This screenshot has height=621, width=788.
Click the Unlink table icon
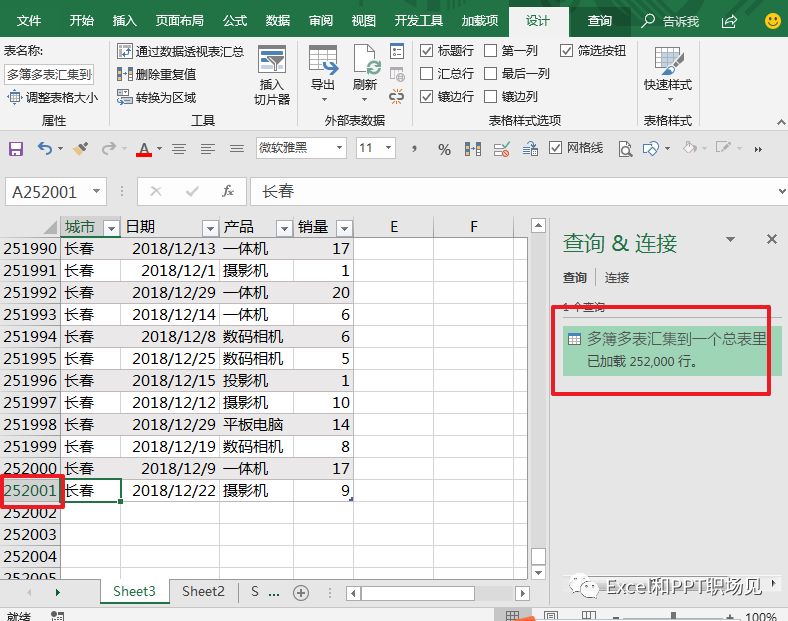pyautogui.click(x=397, y=96)
